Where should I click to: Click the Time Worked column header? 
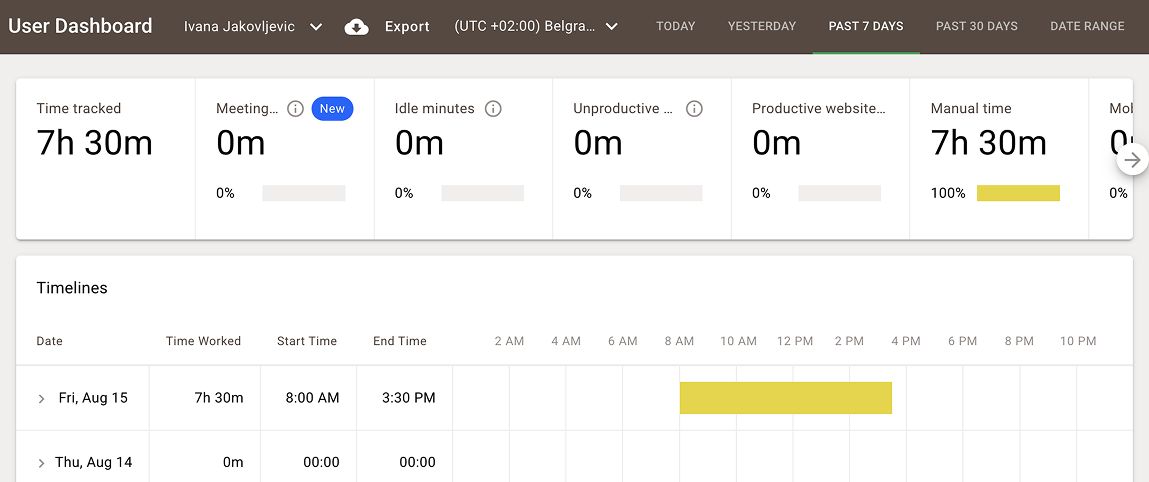tap(203, 341)
